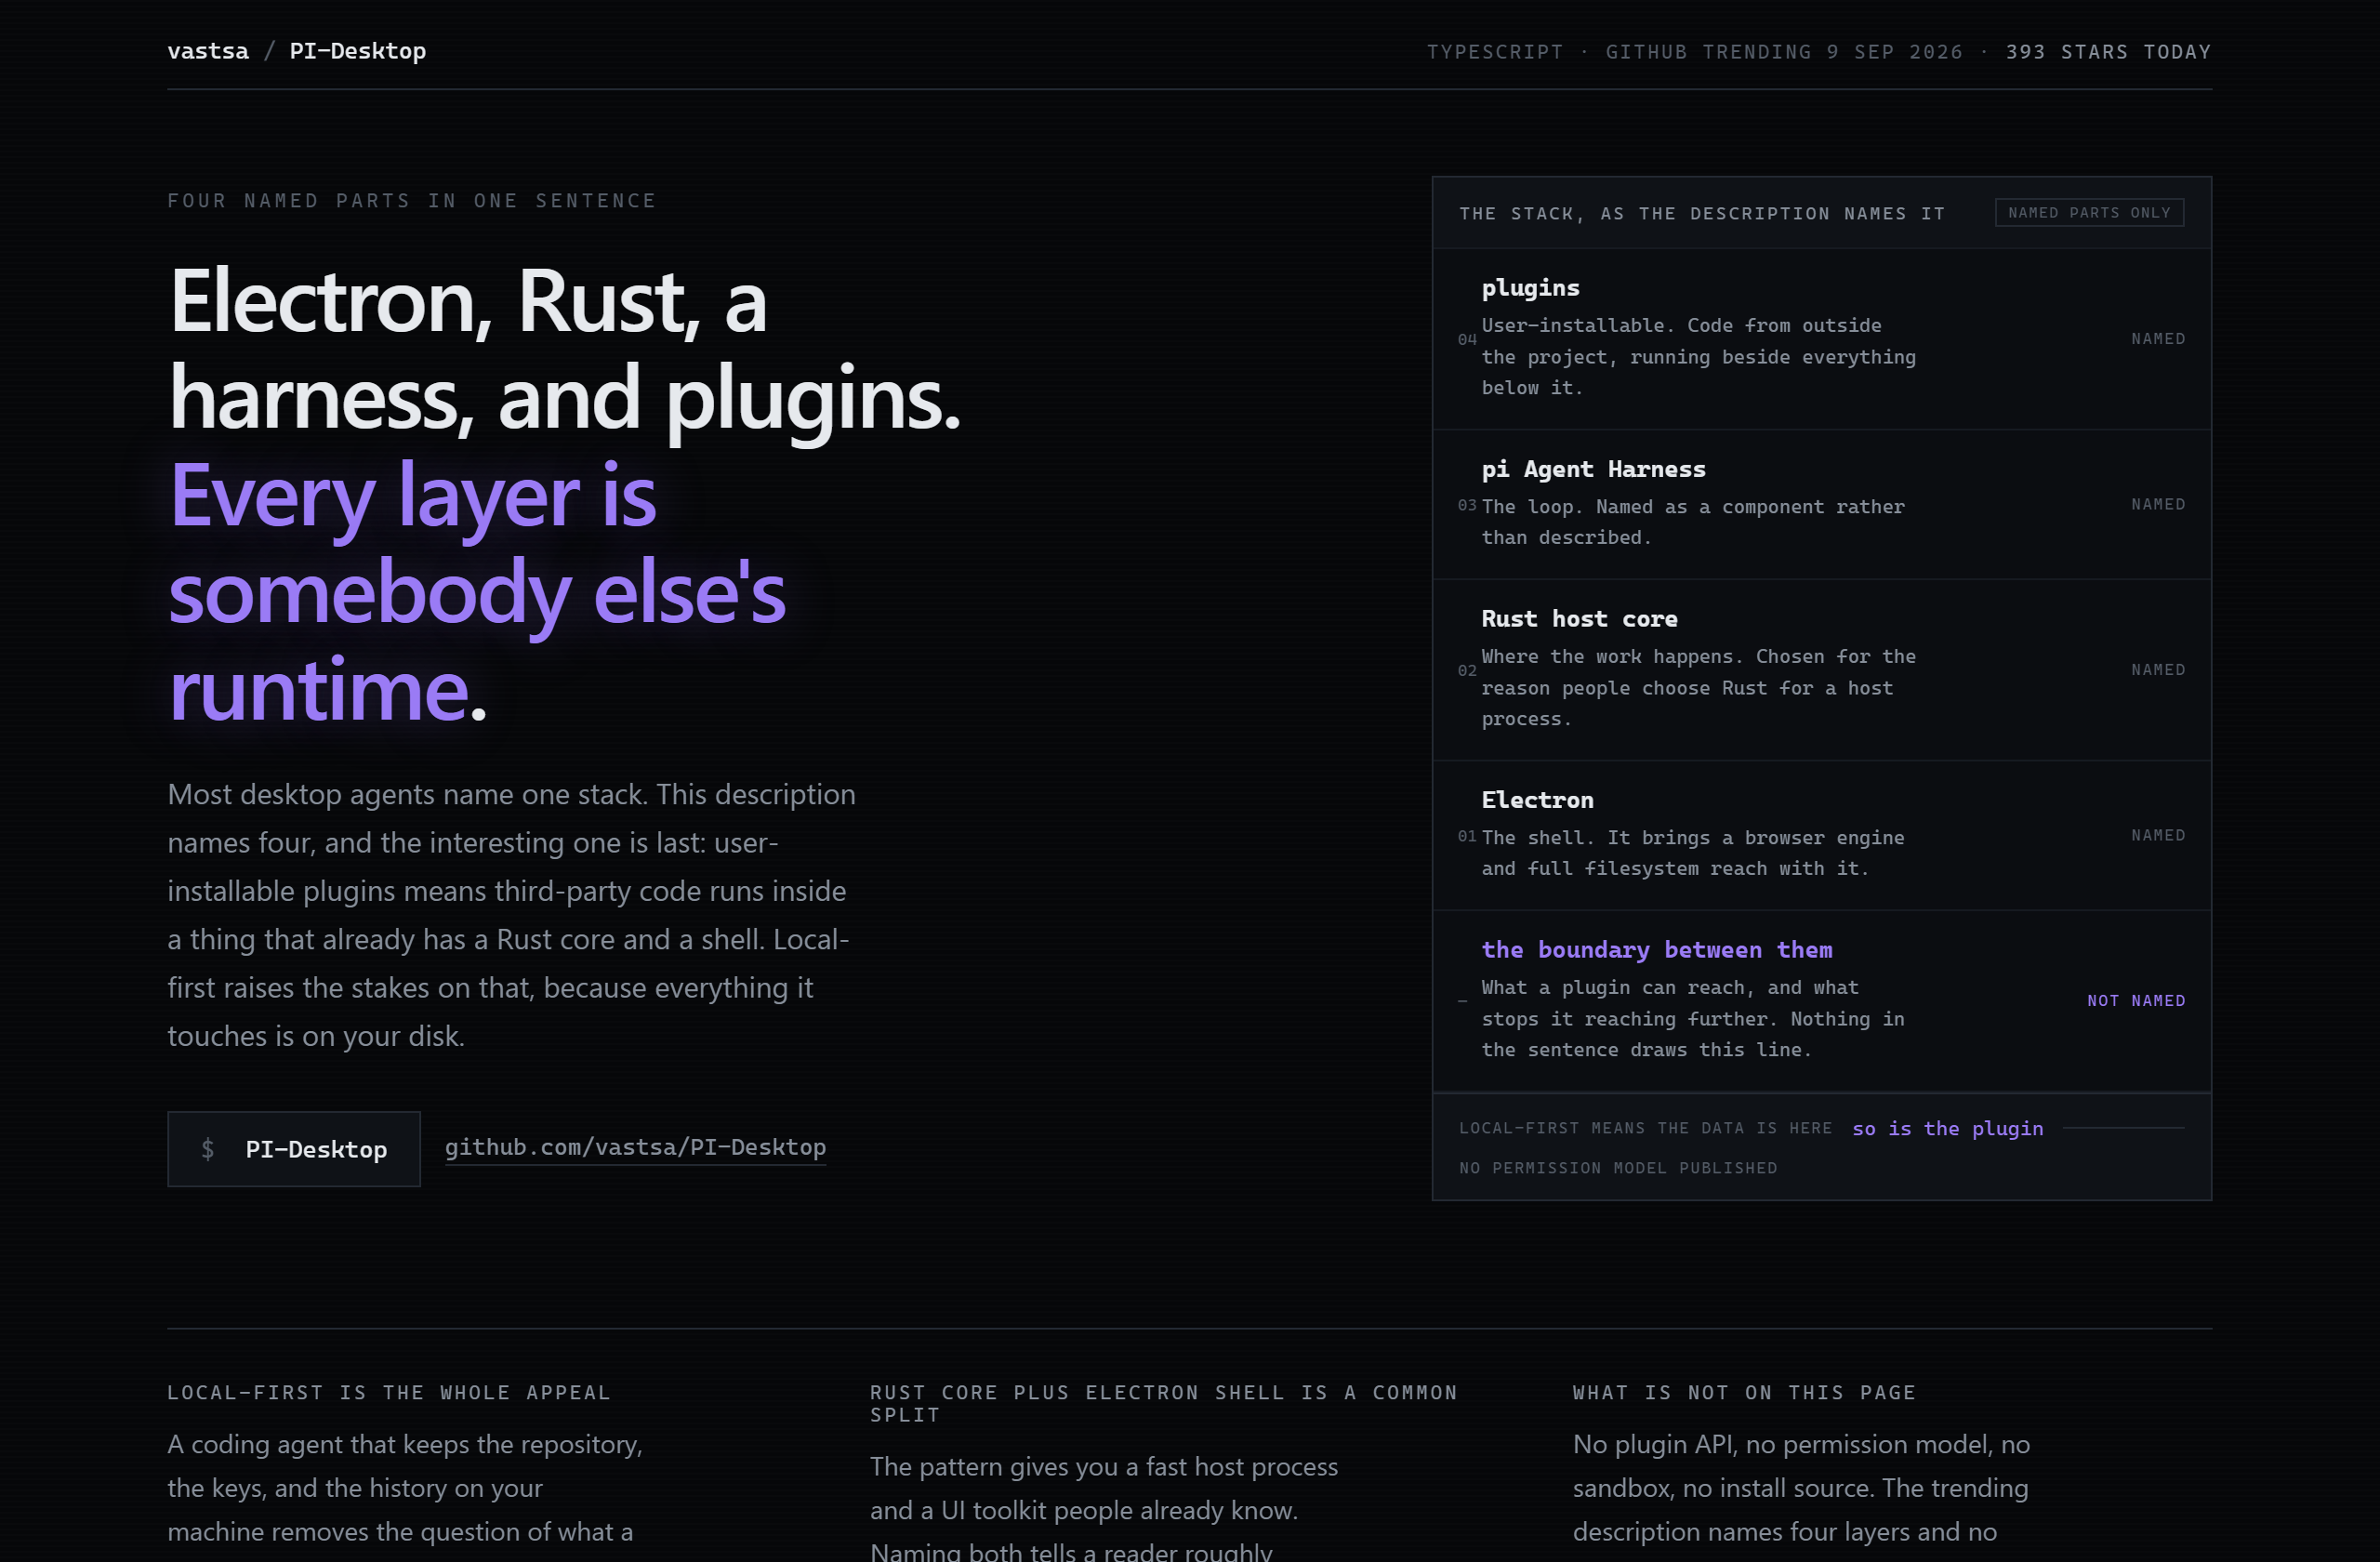Click the 'Most desktop agents name one stack' paragraph
Image resolution: width=2380 pixels, height=1562 pixels.
[511, 915]
